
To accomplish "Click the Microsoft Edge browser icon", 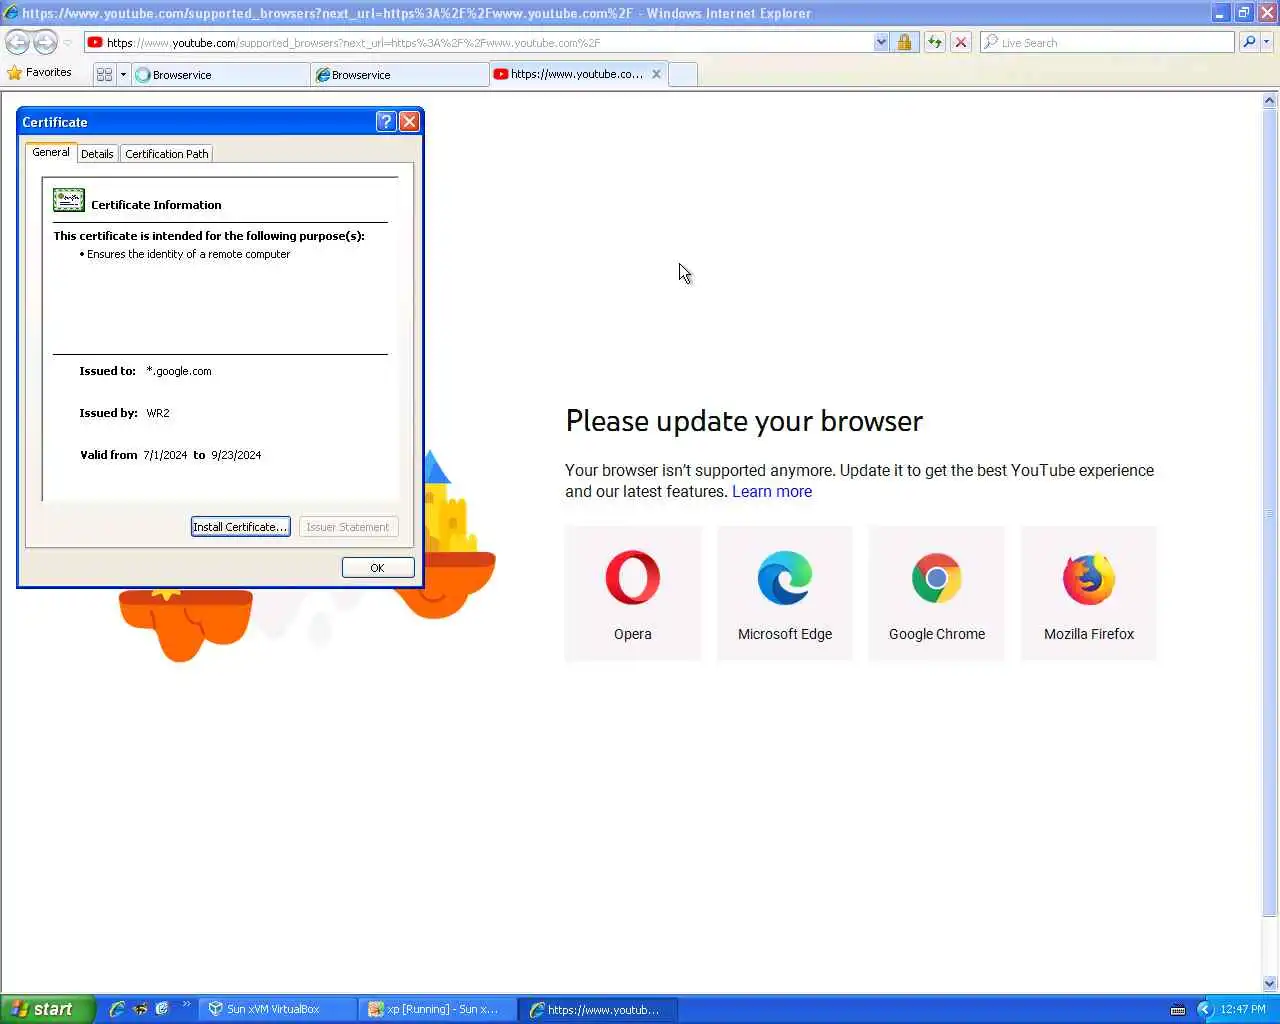I will click(785, 578).
